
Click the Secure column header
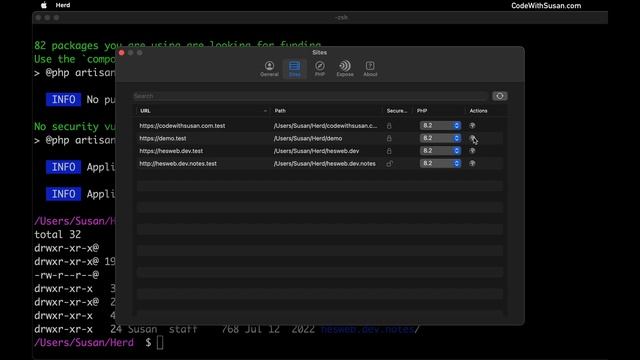pyautogui.click(x=397, y=111)
